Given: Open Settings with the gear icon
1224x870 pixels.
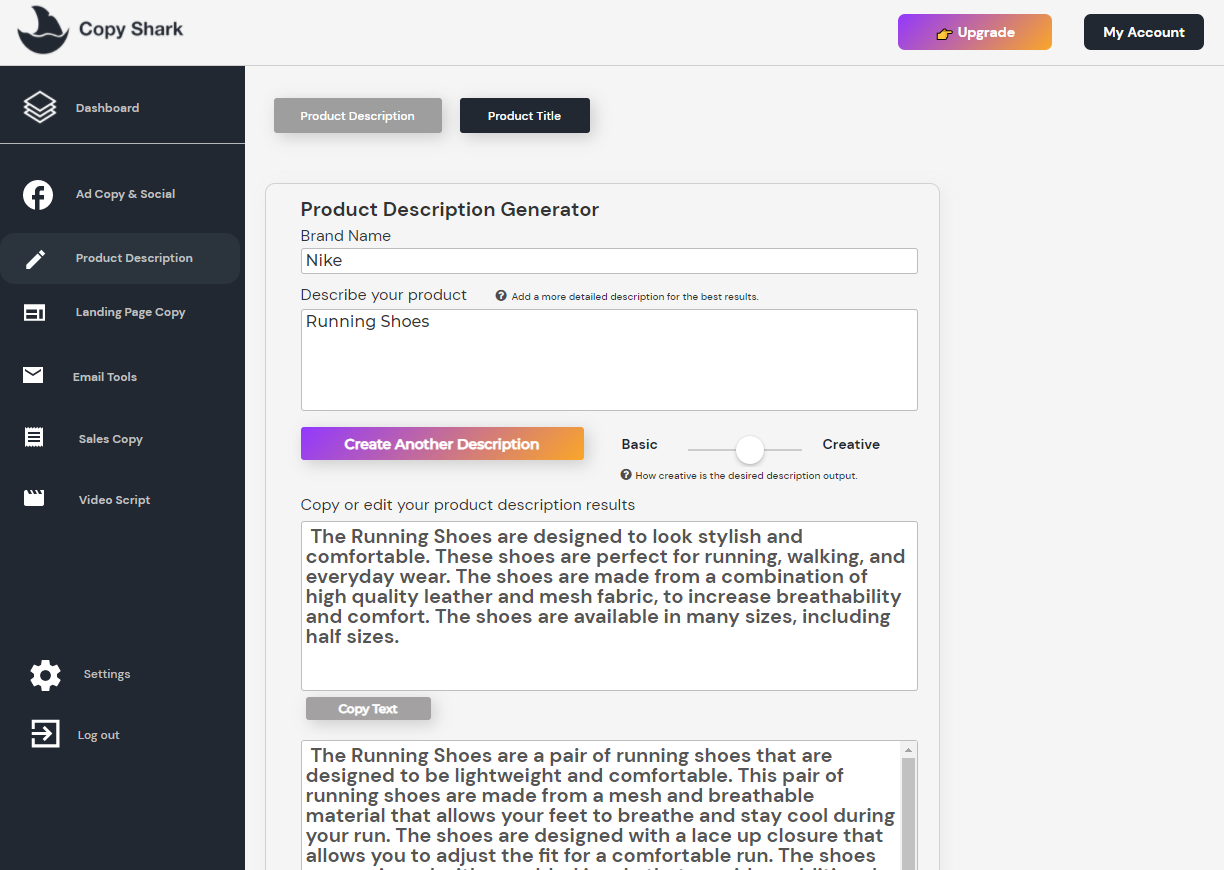Looking at the screenshot, I should [45, 674].
